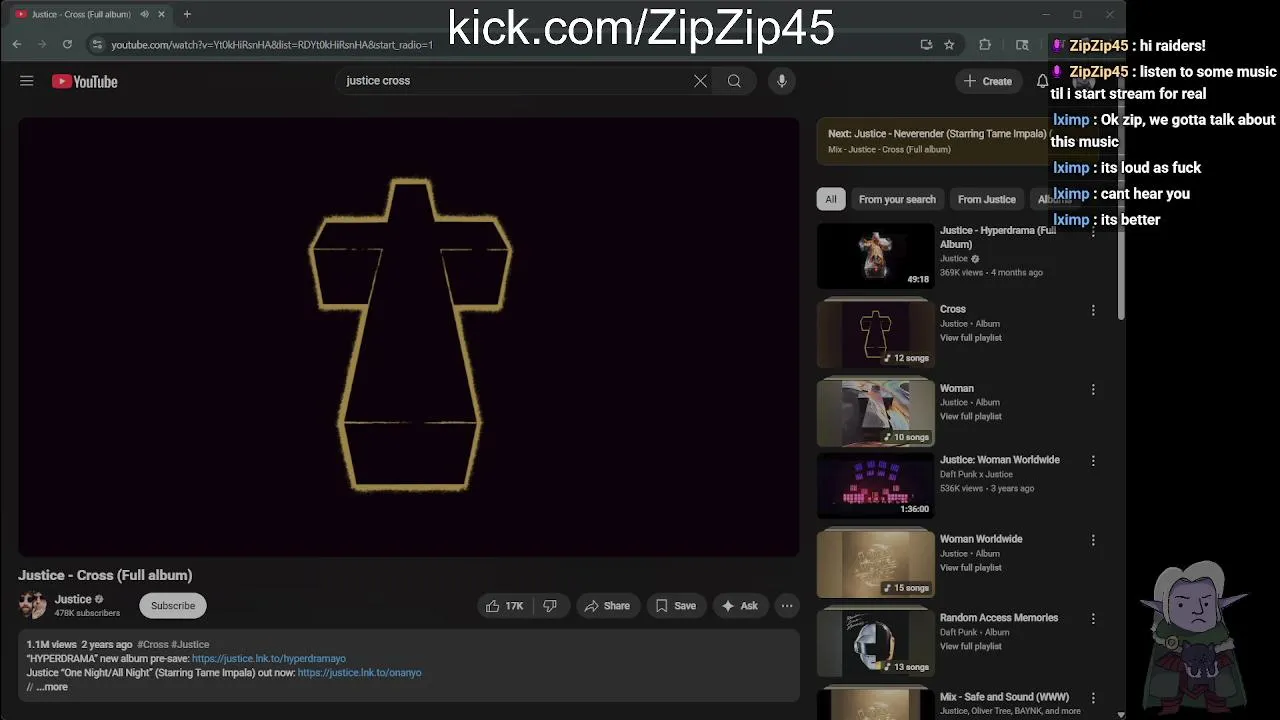Open options menu for Mix - Safe and Sound
The image size is (1280, 720).
pos(1093,698)
